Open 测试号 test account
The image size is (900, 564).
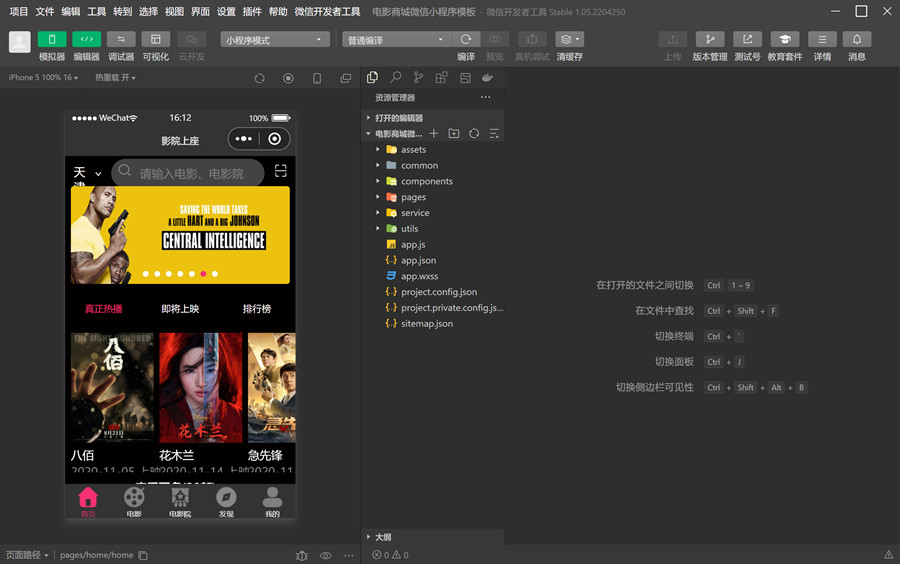[747, 39]
